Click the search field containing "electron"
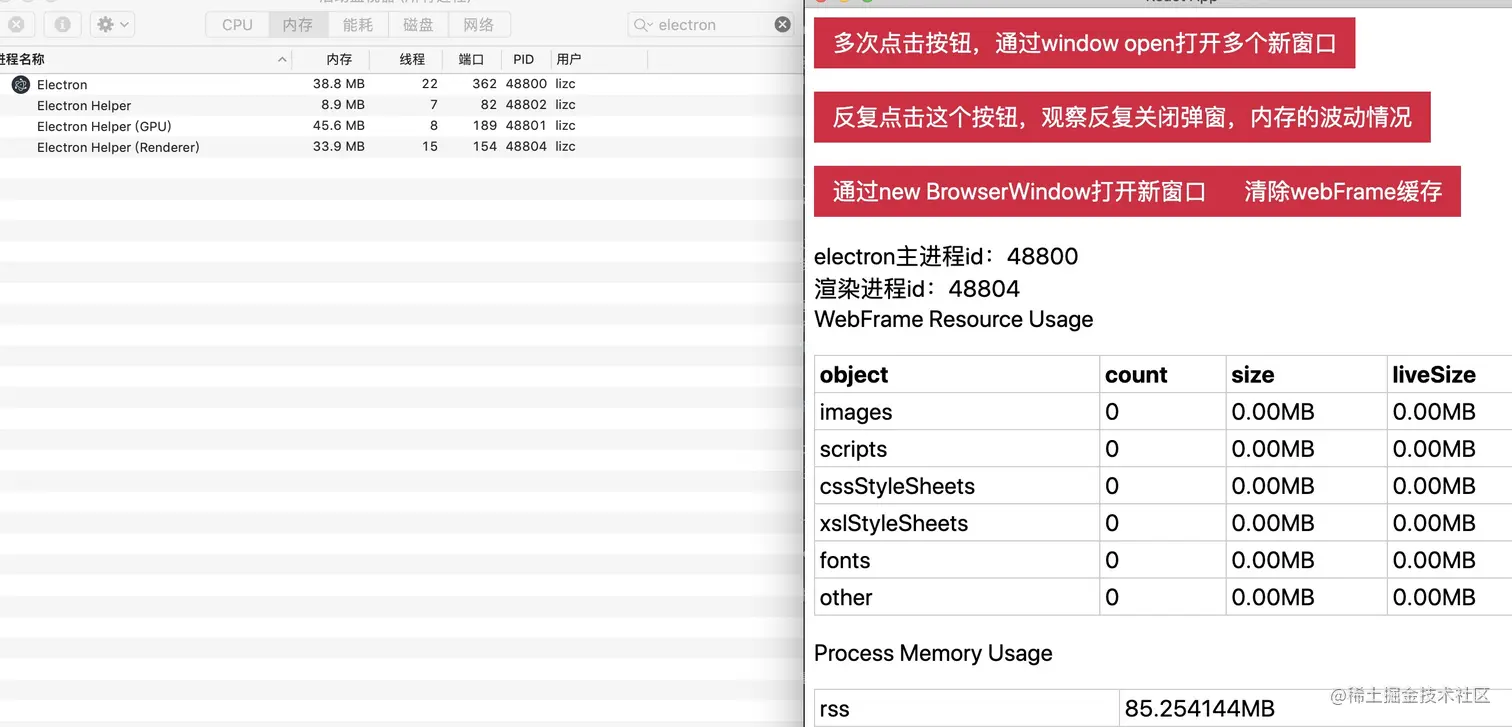Viewport: 1512px width, 727px height. (711, 25)
